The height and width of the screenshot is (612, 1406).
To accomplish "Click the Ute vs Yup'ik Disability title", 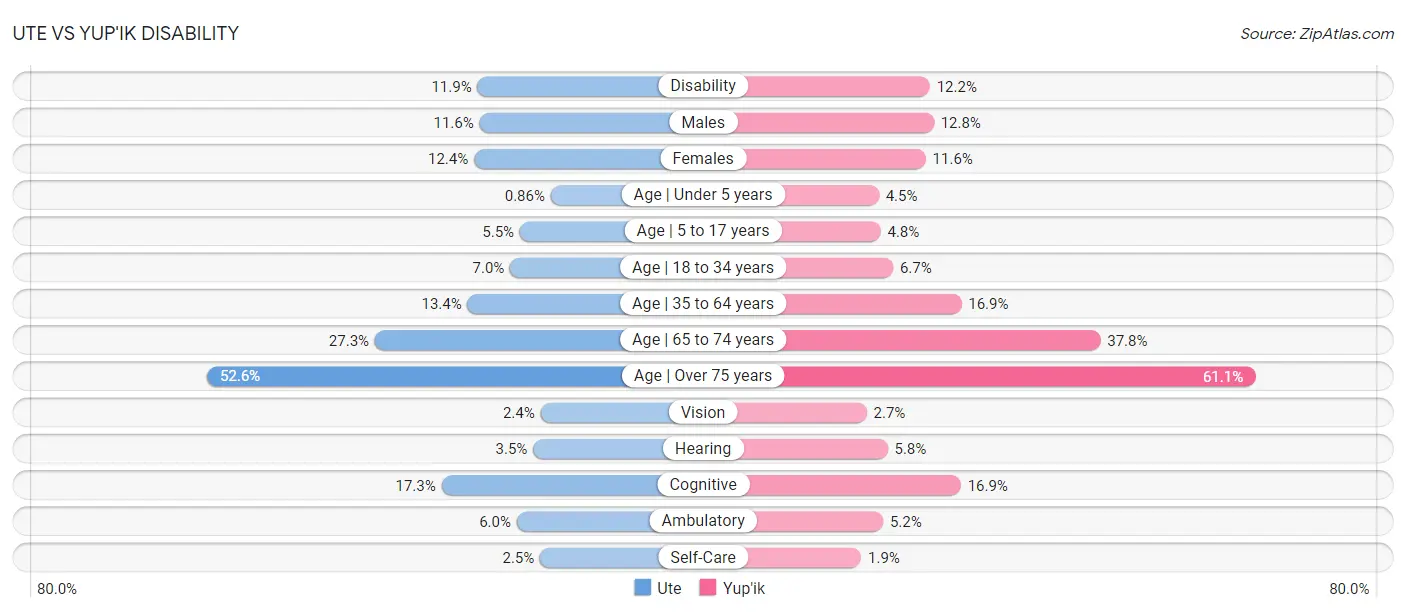I will point(125,33).
